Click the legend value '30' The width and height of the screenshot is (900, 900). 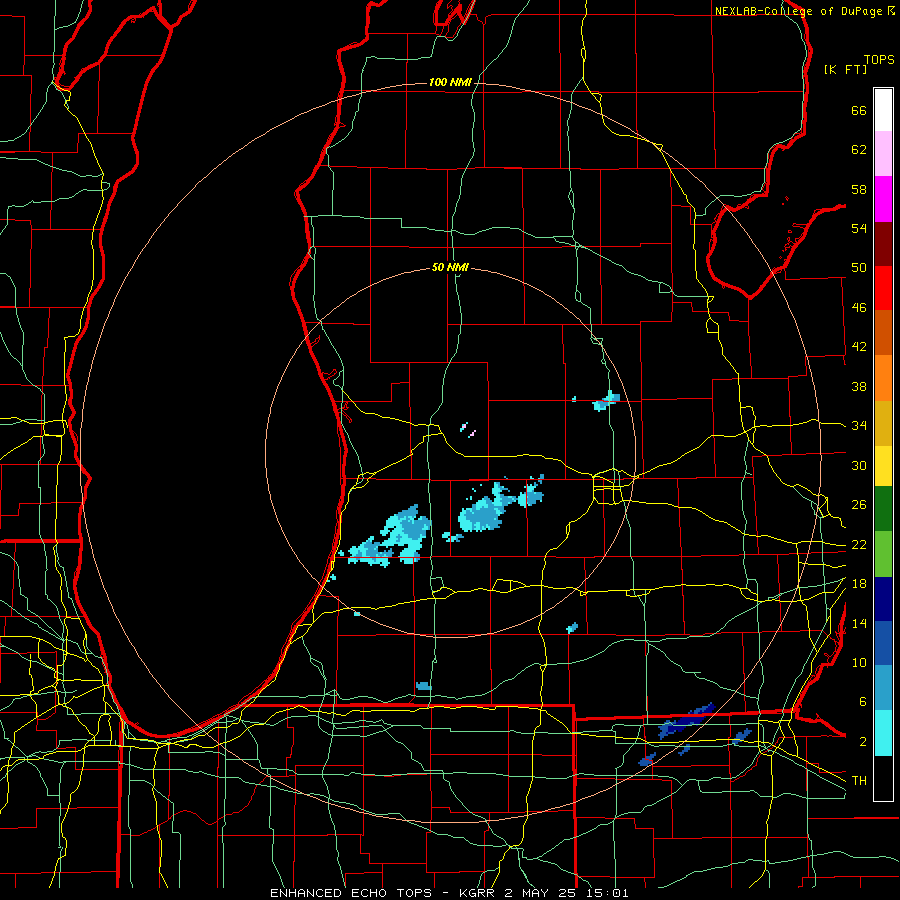pos(859,465)
